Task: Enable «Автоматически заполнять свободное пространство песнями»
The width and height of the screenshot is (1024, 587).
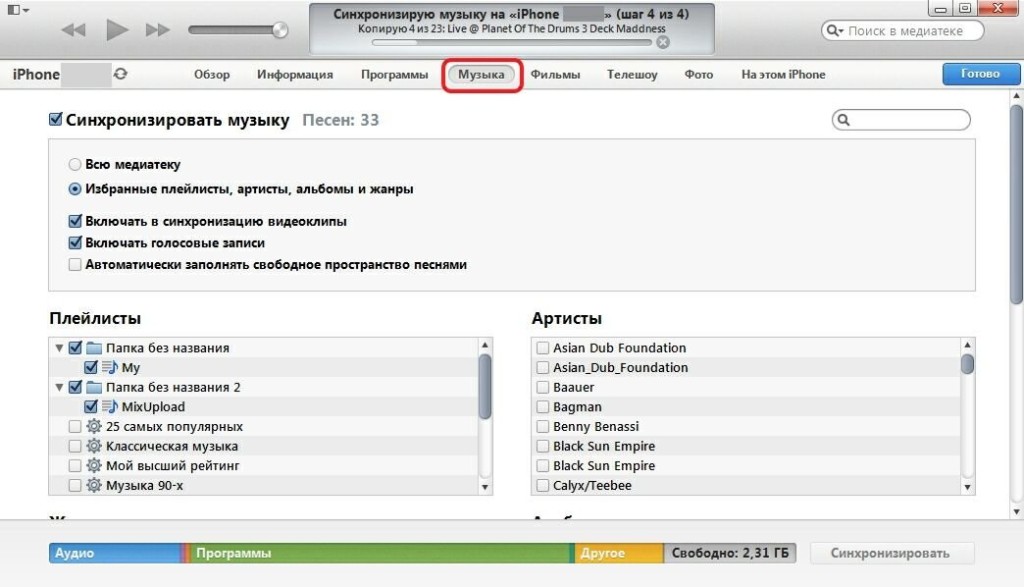Action: 75,263
